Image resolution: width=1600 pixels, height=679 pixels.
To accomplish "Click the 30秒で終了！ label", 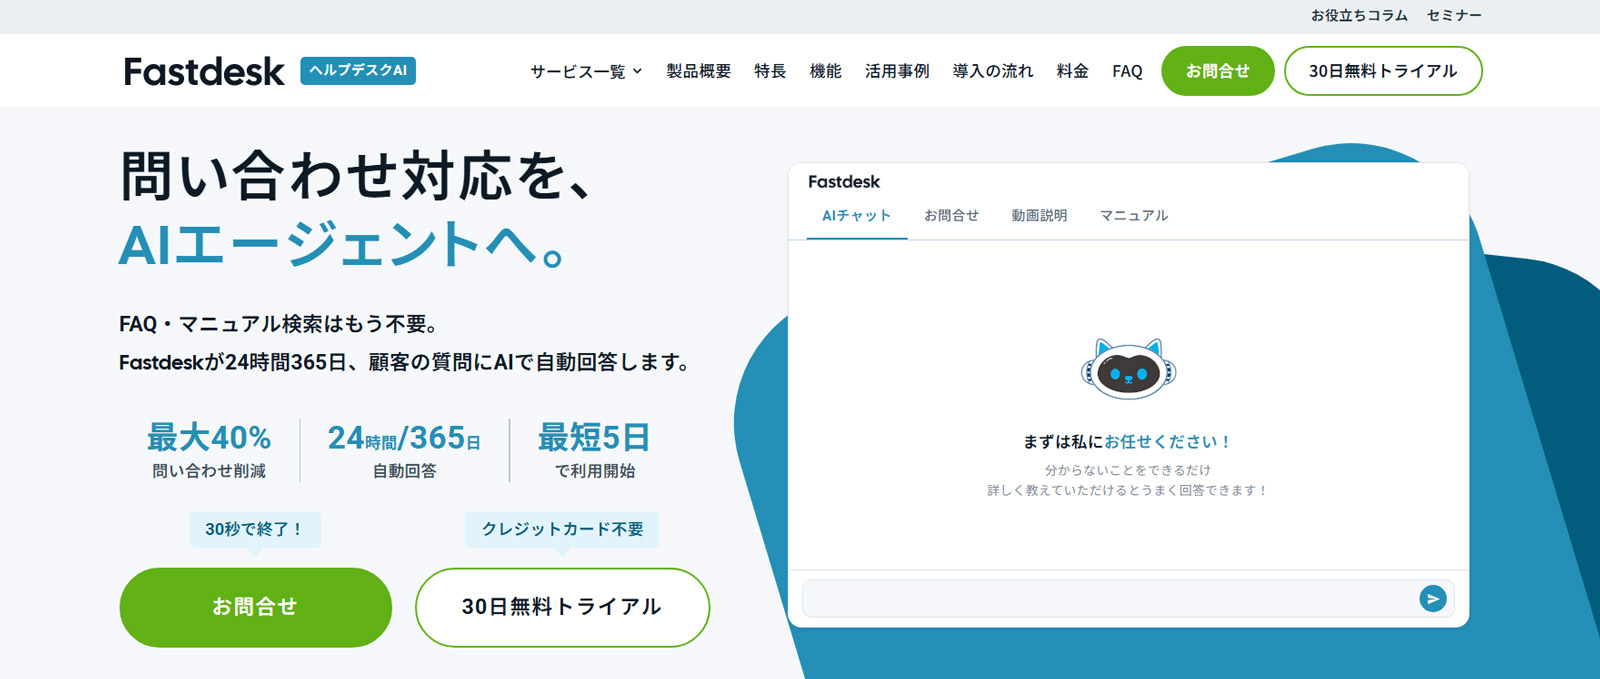I will coord(255,529).
